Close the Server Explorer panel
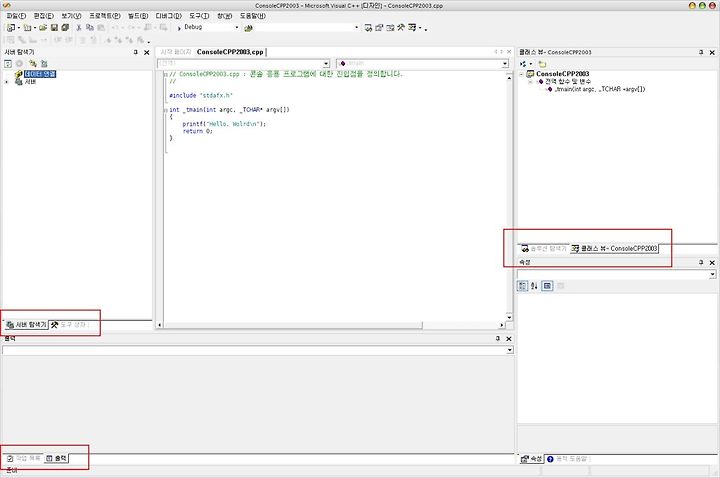Image resolution: width=720 pixels, height=478 pixels. pyautogui.click(x=147, y=52)
